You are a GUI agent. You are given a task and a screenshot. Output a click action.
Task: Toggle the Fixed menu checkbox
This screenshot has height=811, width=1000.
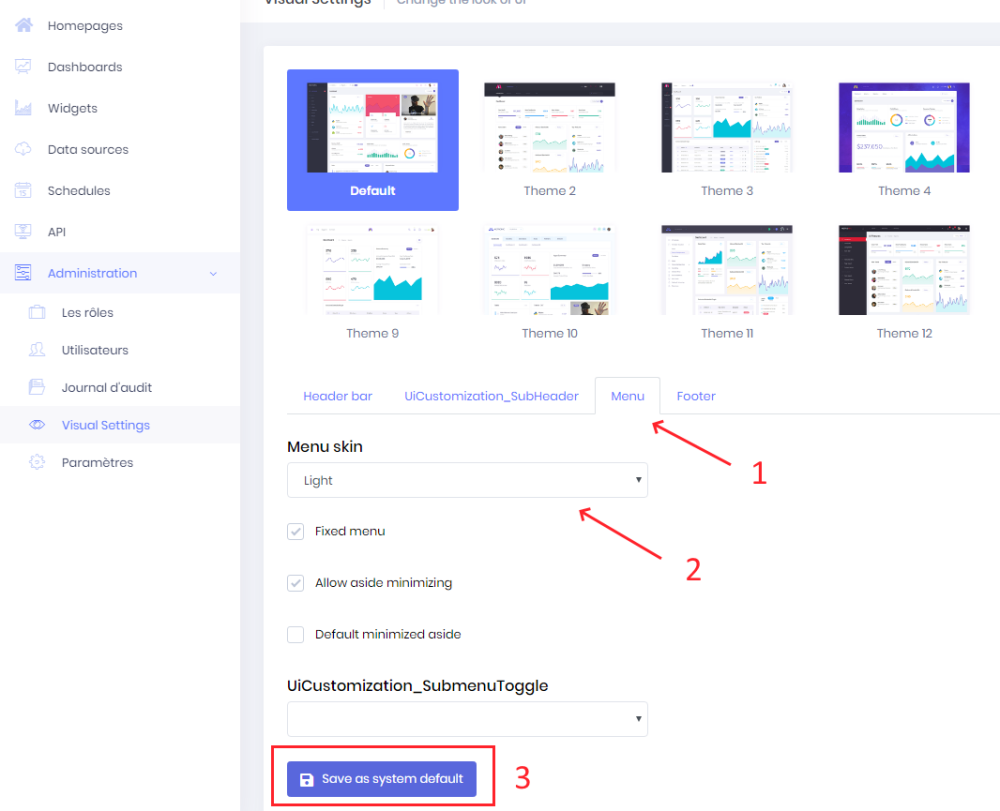click(295, 531)
